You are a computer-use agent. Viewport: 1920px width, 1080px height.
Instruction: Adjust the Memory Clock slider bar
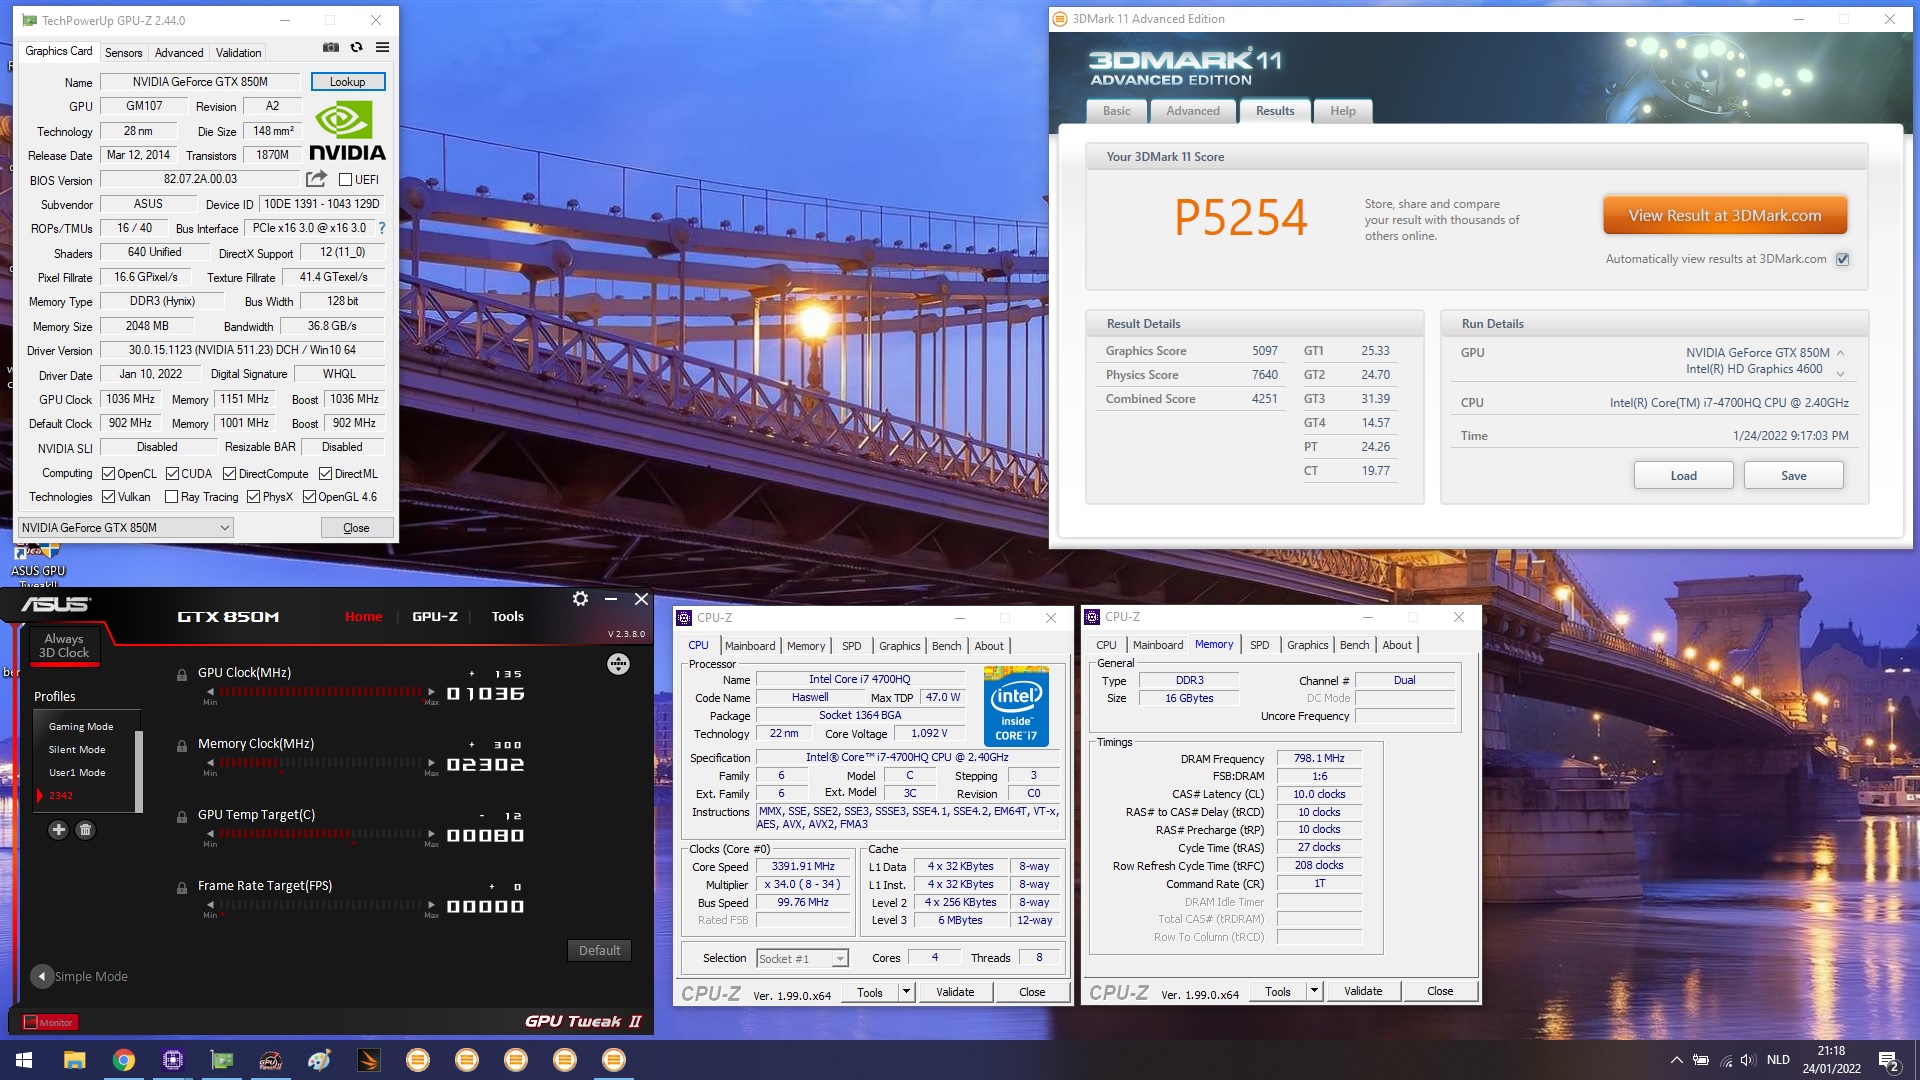(320, 763)
